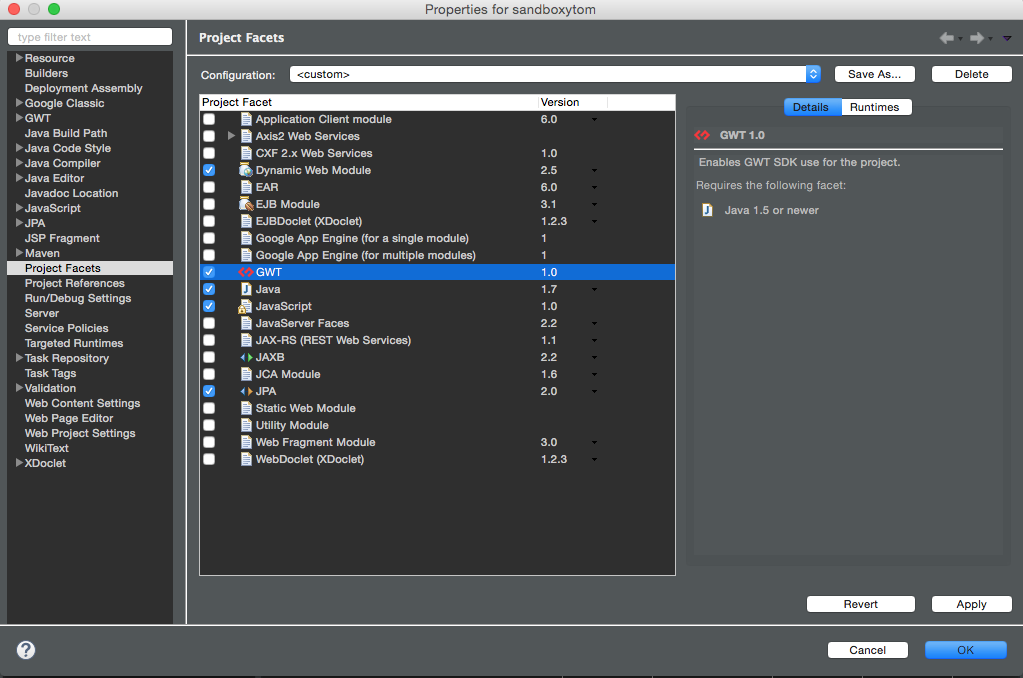This screenshot has height=678, width=1023.
Task: Check the Google App Engine single module box
Action: coord(209,238)
